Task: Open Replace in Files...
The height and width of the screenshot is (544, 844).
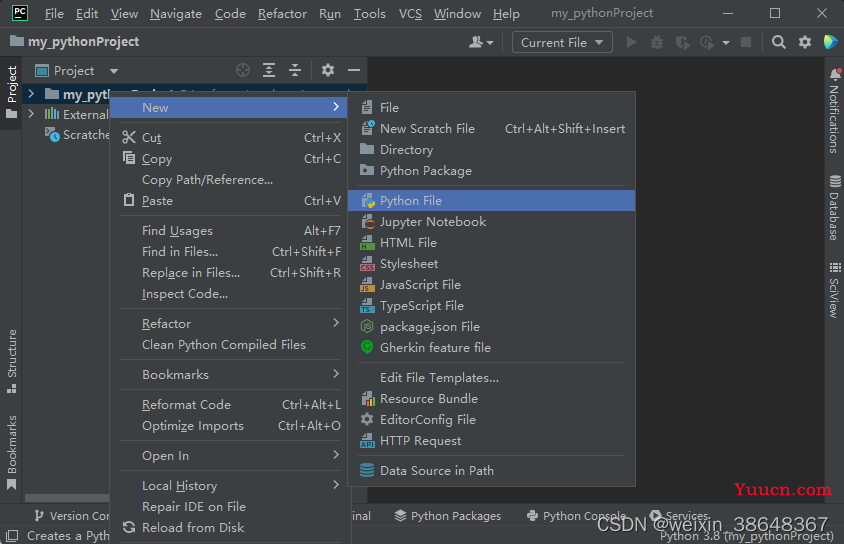Action: coord(229,273)
